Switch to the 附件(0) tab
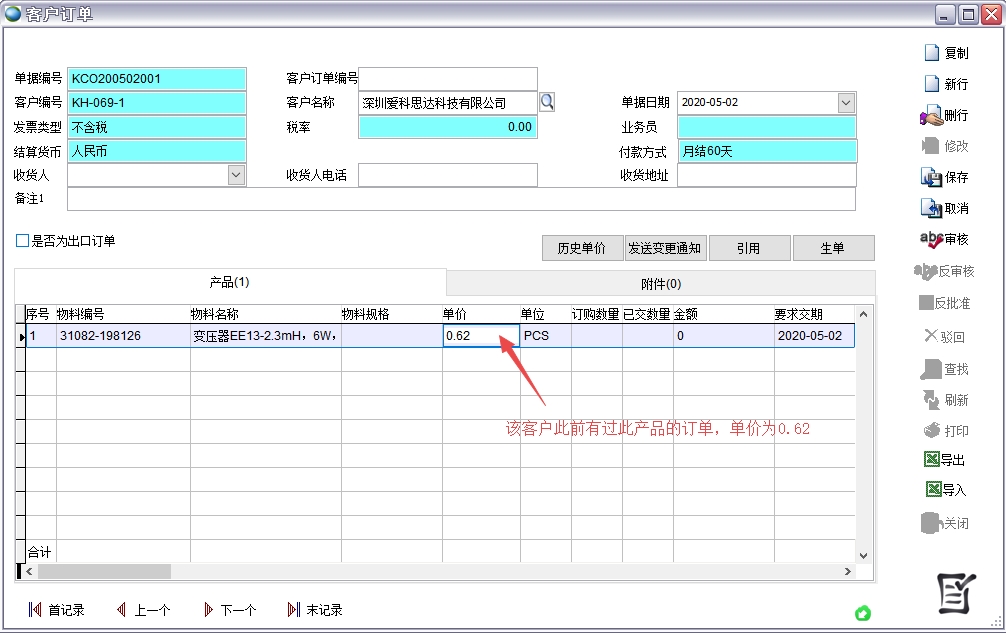The image size is (1006, 633). tap(660, 283)
